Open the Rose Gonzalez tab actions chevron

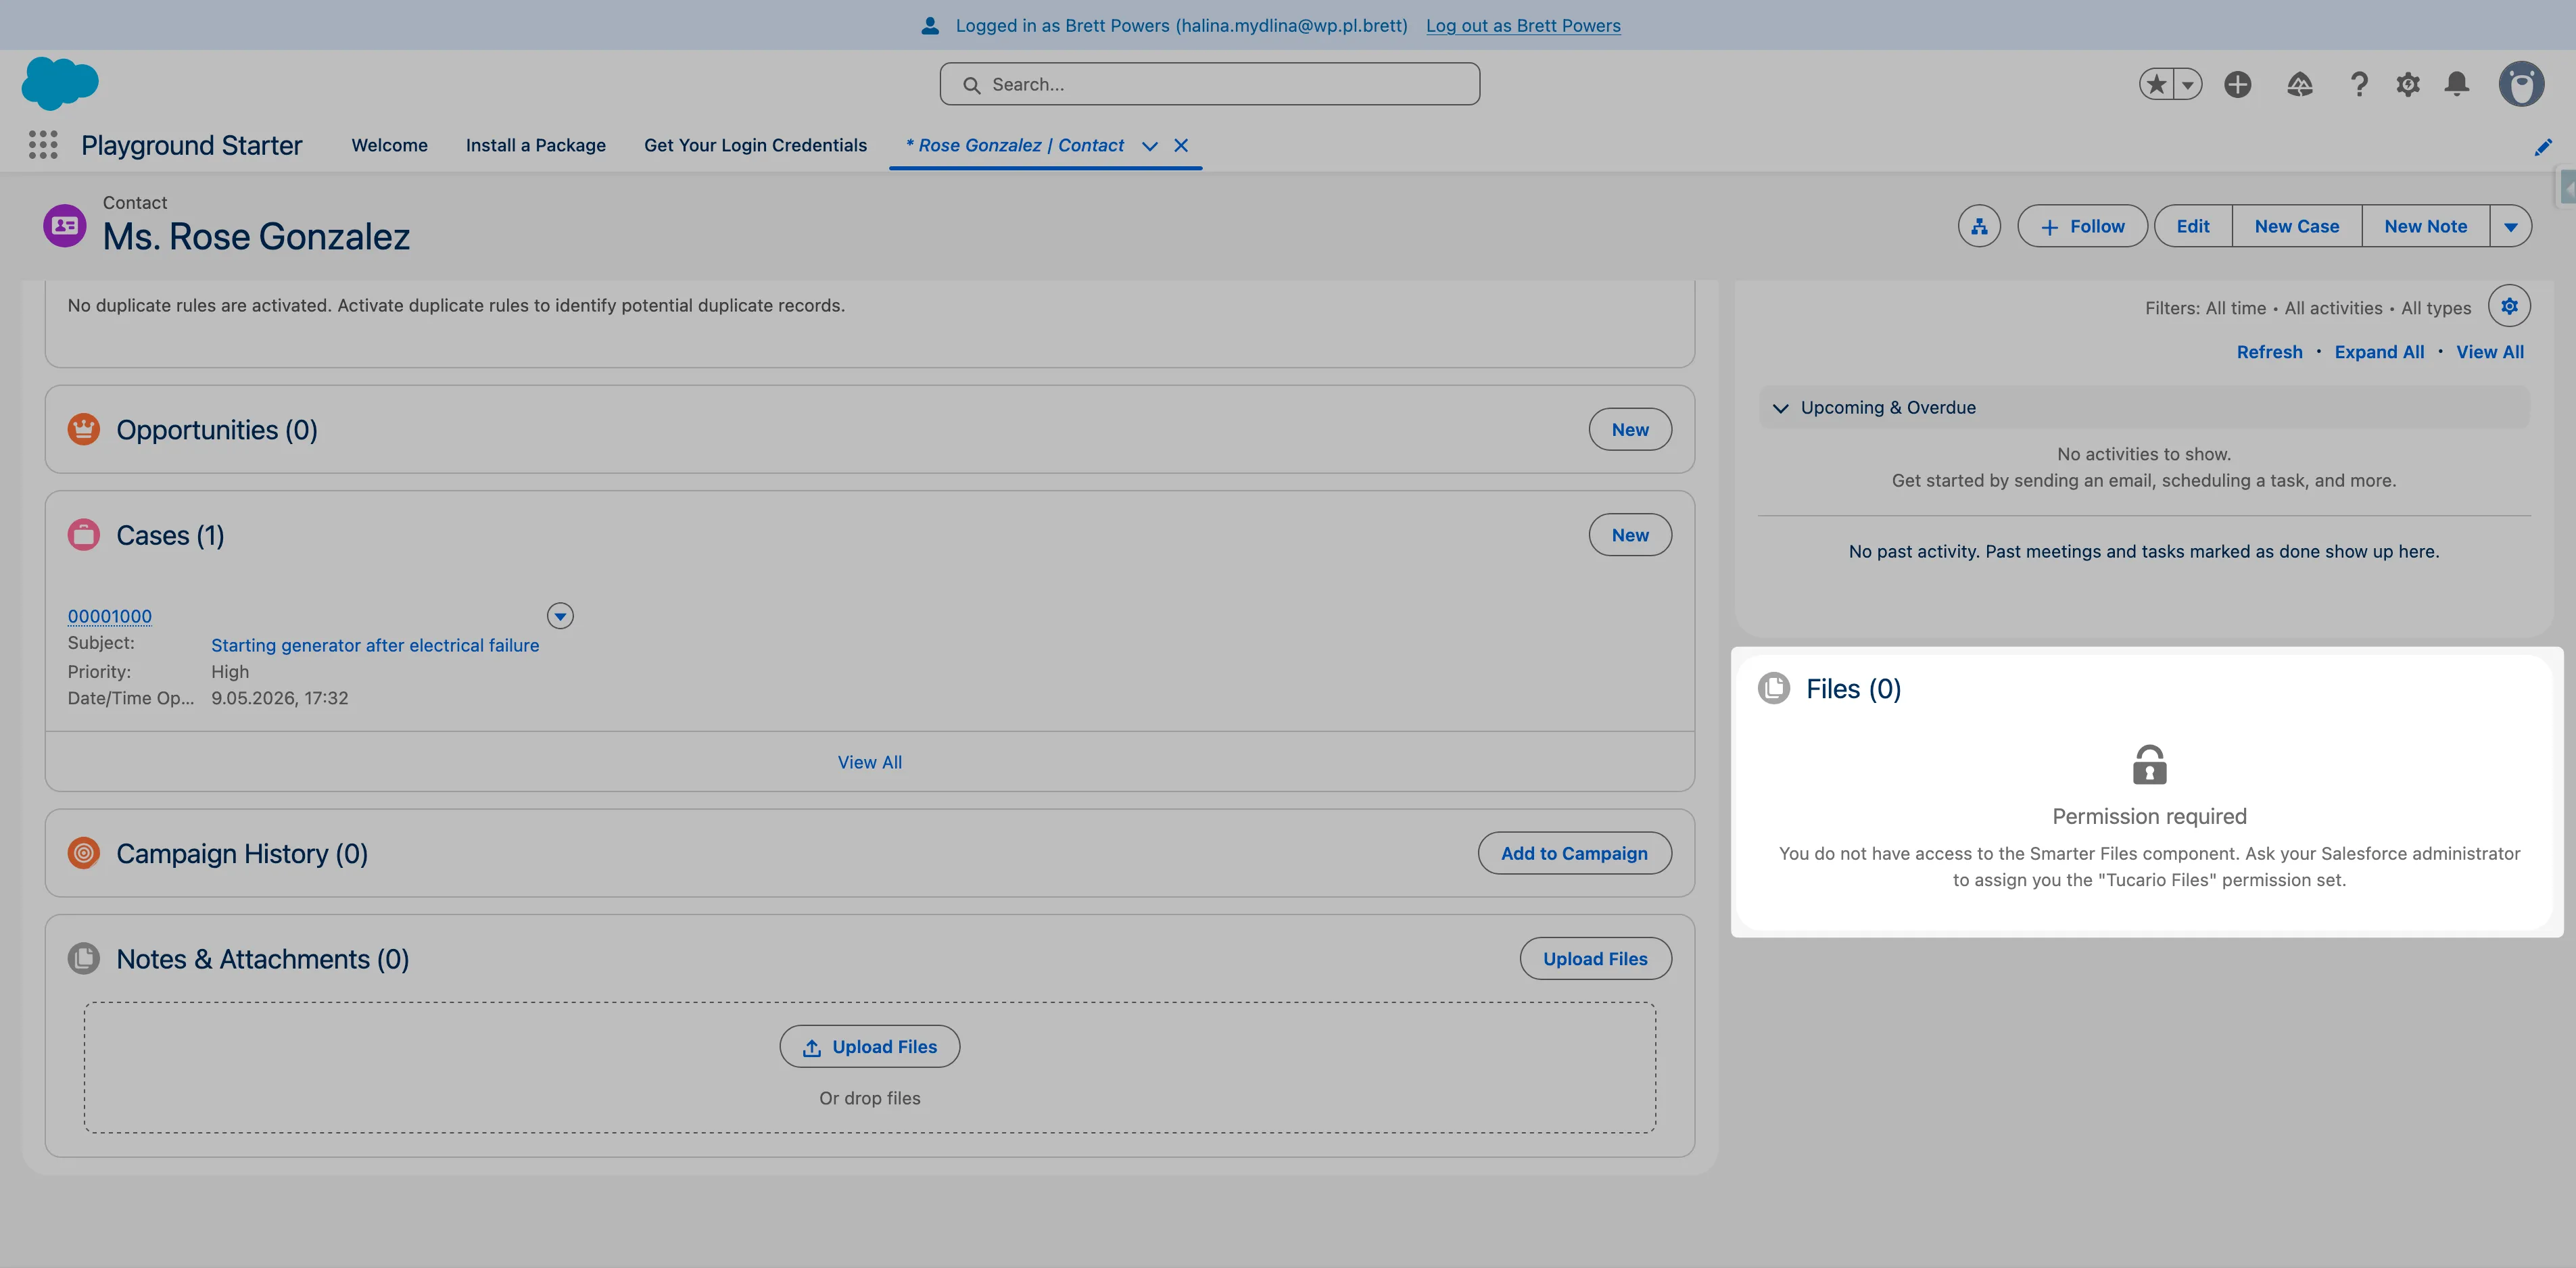(1150, 146)
